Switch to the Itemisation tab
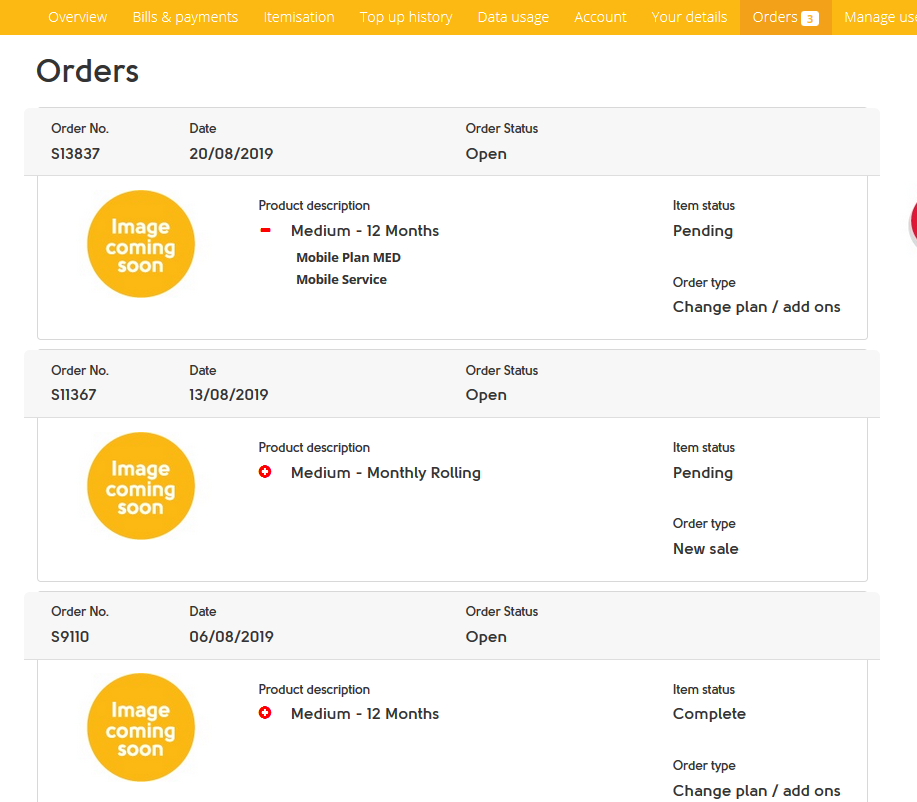Viewport: 917px width, 802px height. point(299,17)
